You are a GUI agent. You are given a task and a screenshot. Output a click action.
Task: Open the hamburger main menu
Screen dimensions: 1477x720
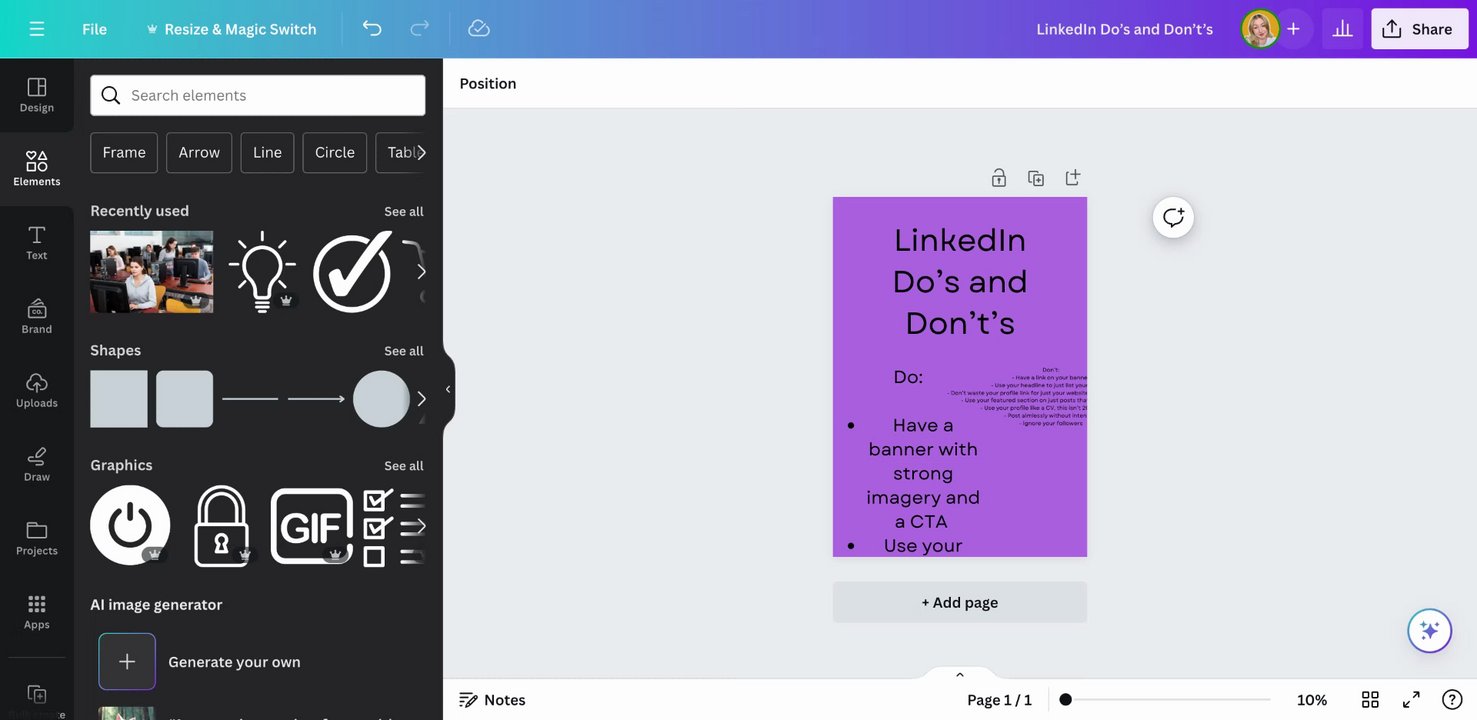pos(37,29)
